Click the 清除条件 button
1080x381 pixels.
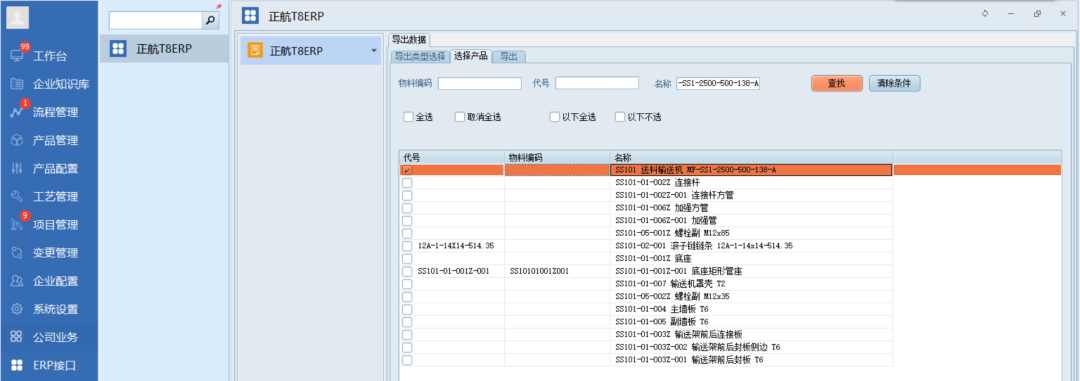[x=895, y=83]
